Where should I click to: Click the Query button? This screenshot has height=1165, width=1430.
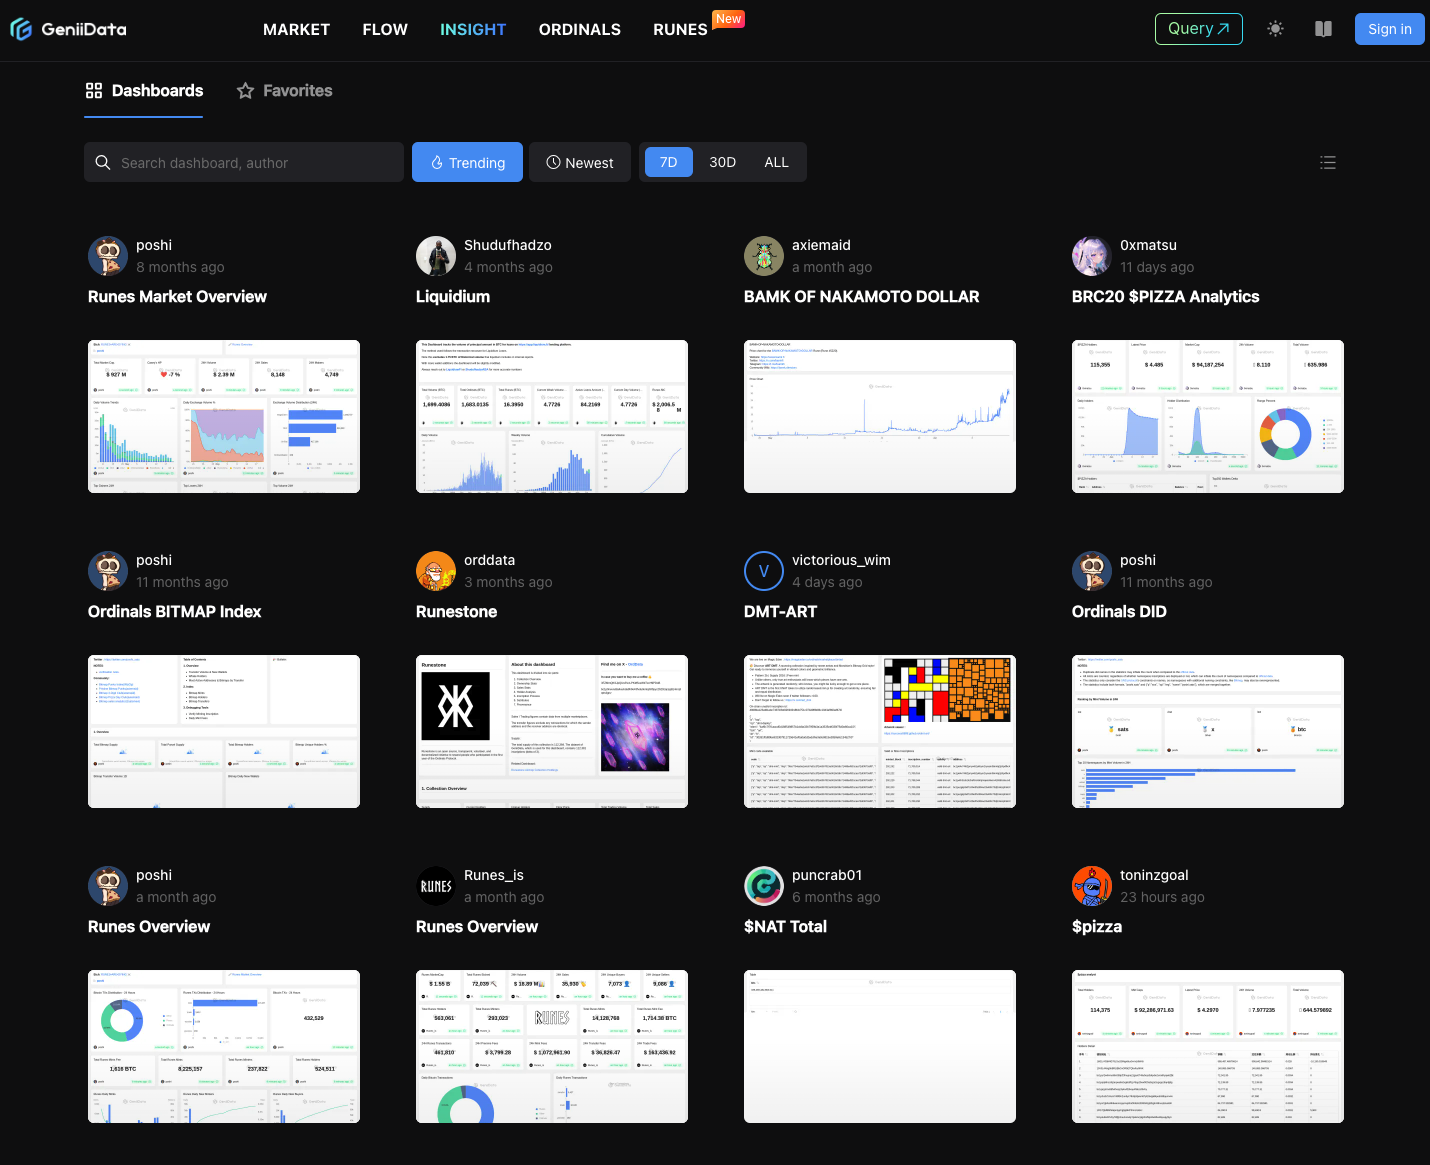tap(1198, 29)
